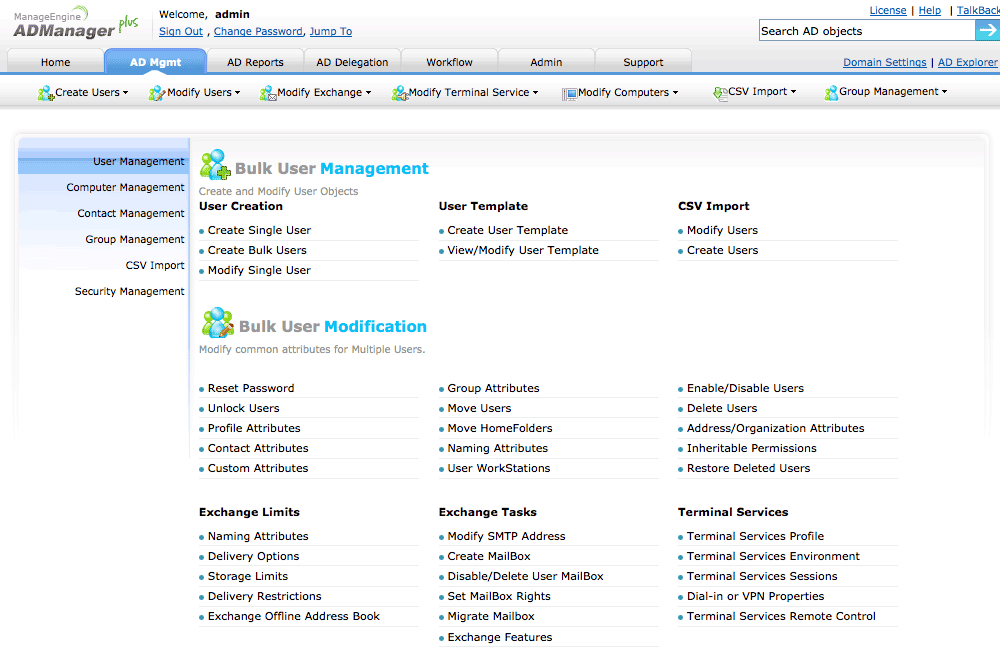Image resolution: width=1000 pixels, height=648 pixels.
Task: Expand the Group Management dropdown arrow
Action: point(944,92)
